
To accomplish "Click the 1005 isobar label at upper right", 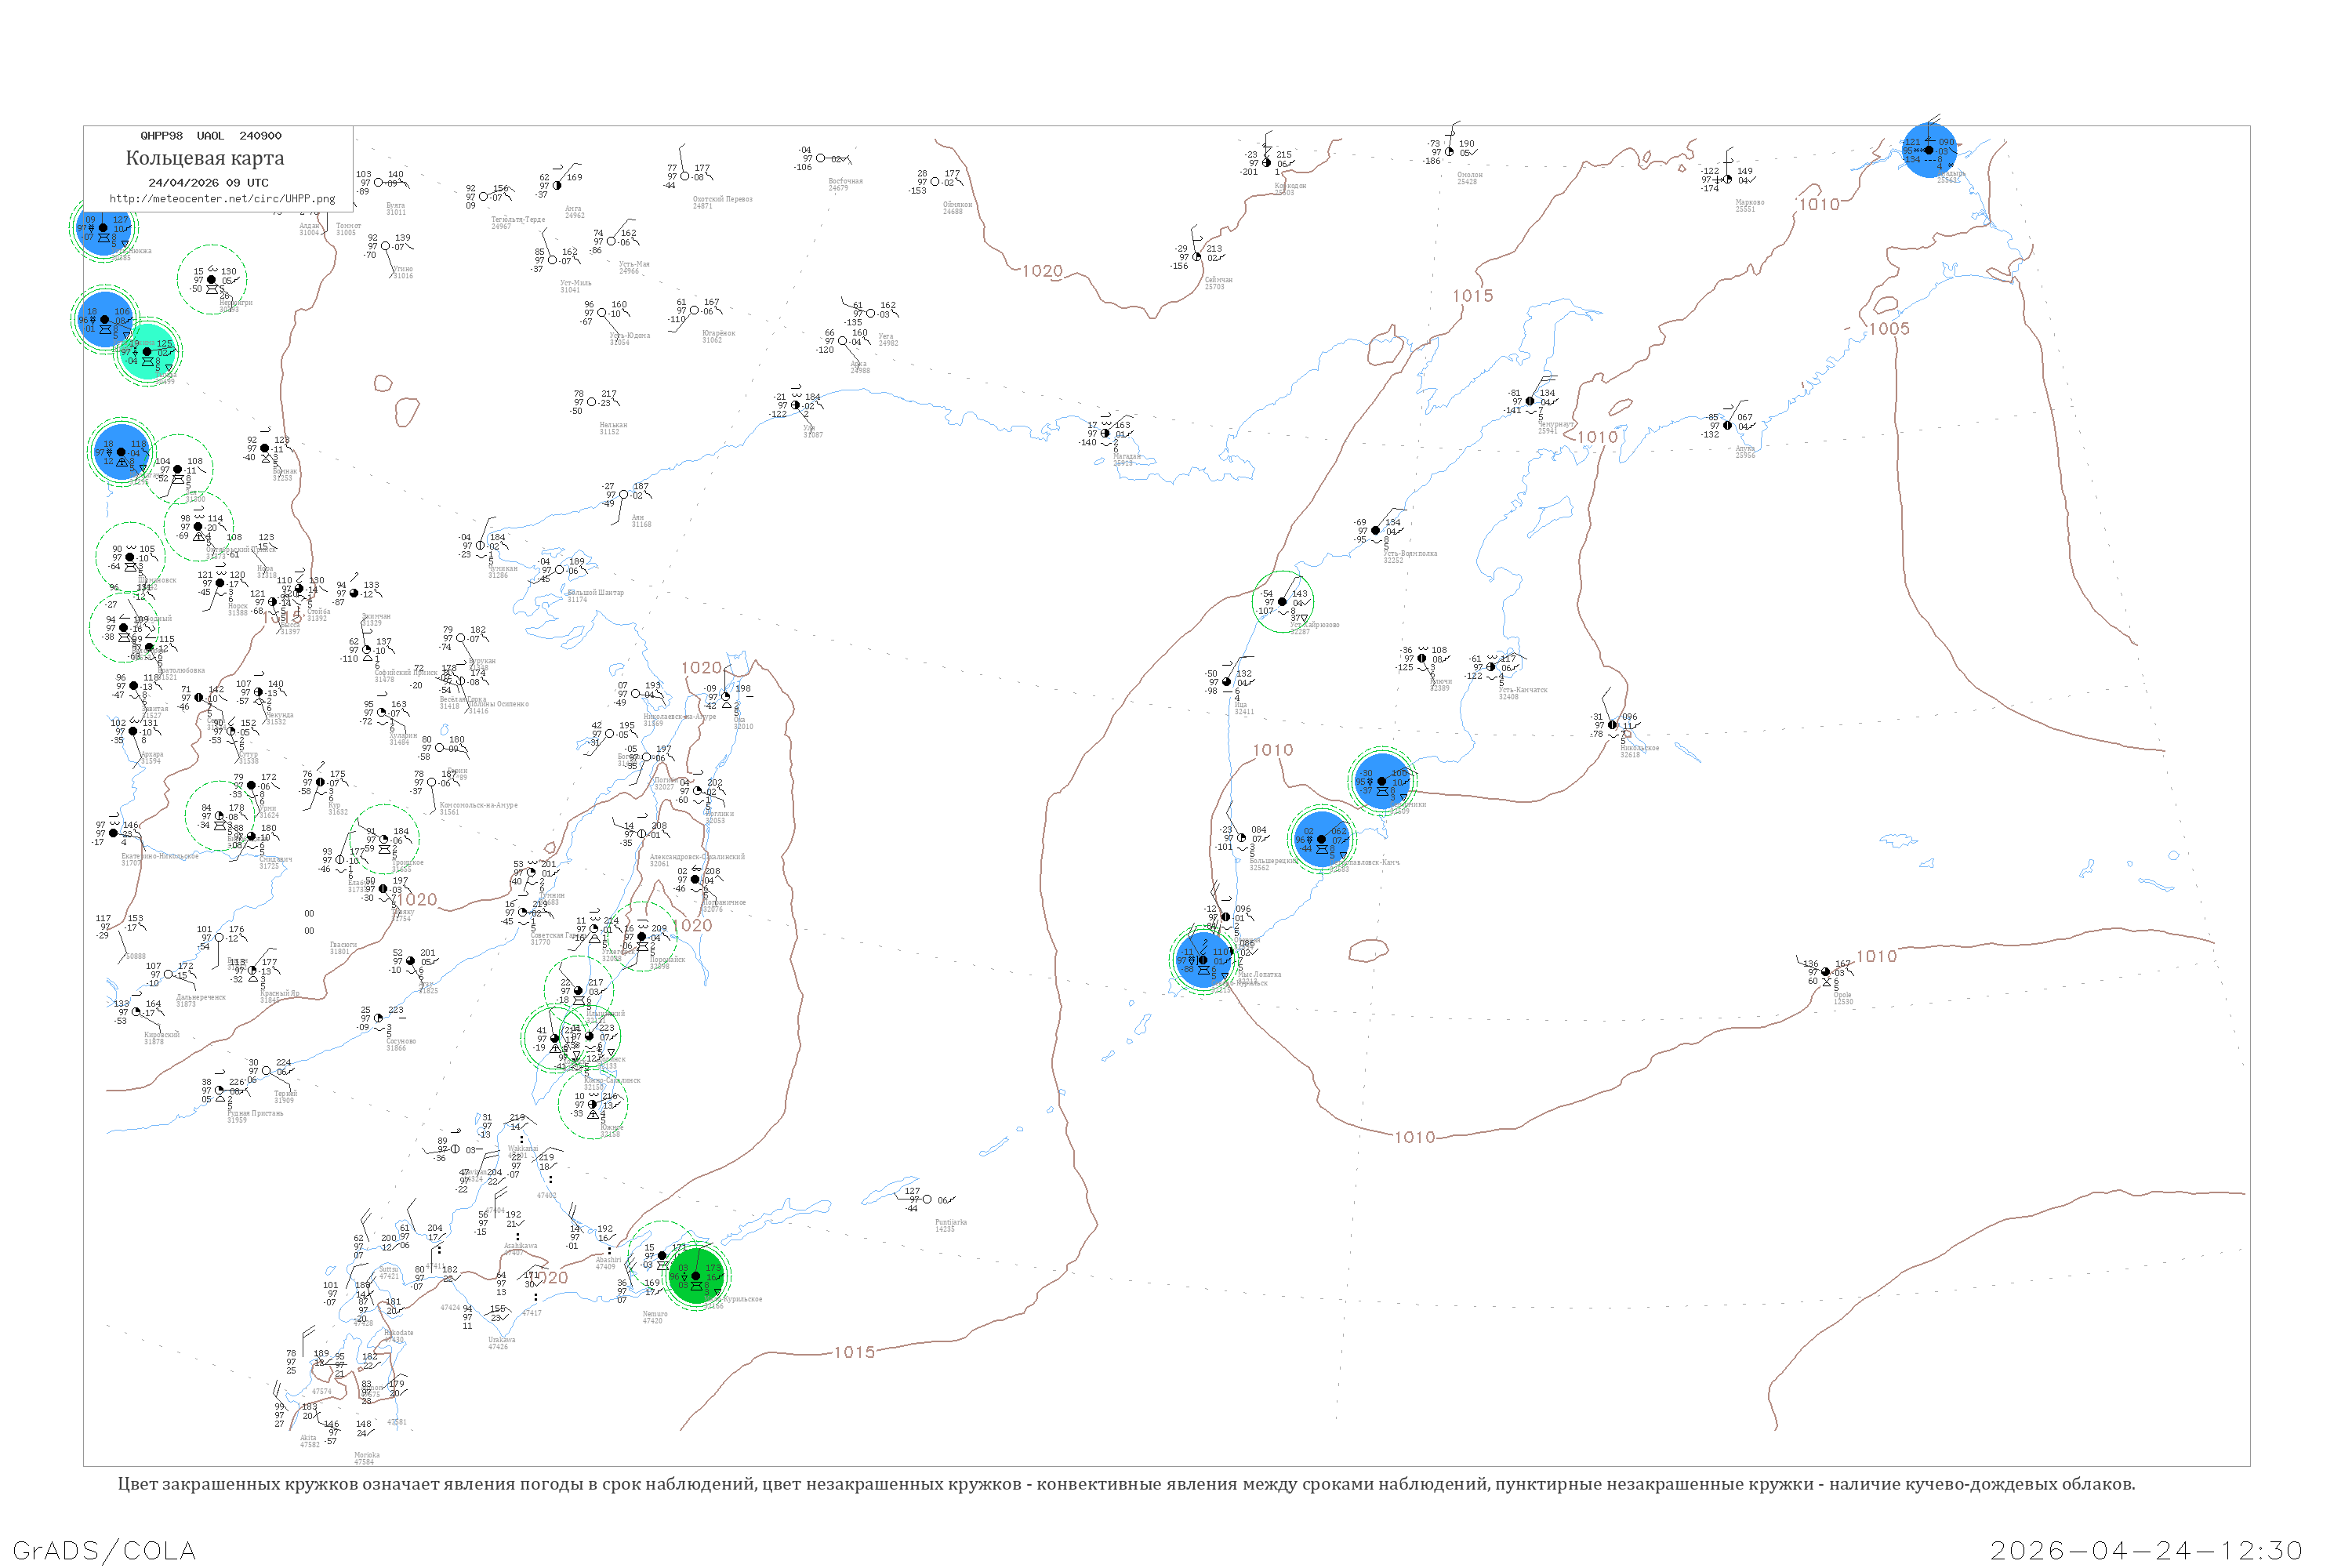I will (x=1889, y=329).
